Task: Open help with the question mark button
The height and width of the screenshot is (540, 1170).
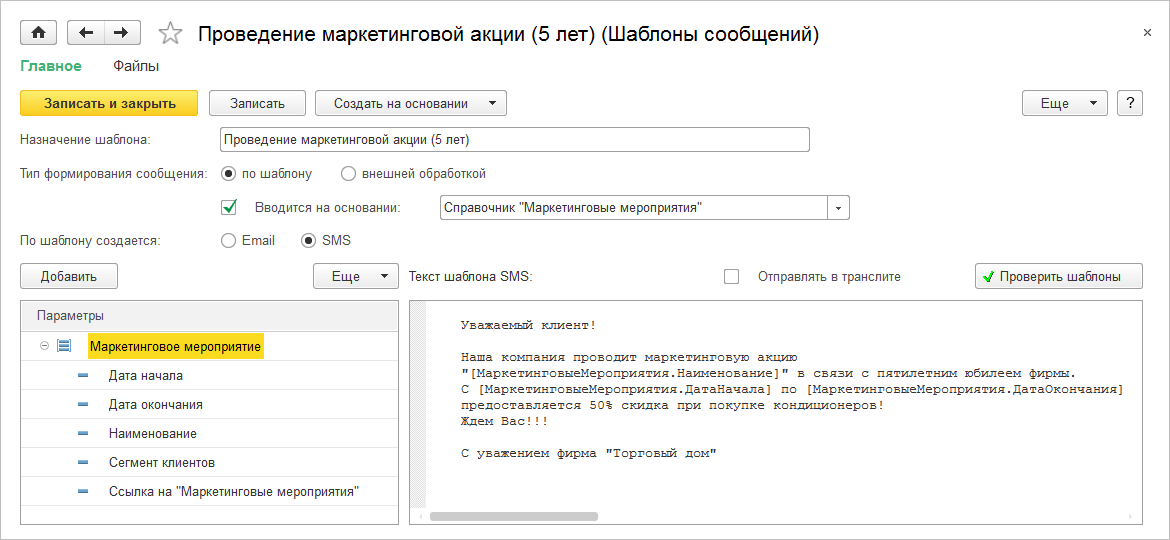Action: (1130, 103)
